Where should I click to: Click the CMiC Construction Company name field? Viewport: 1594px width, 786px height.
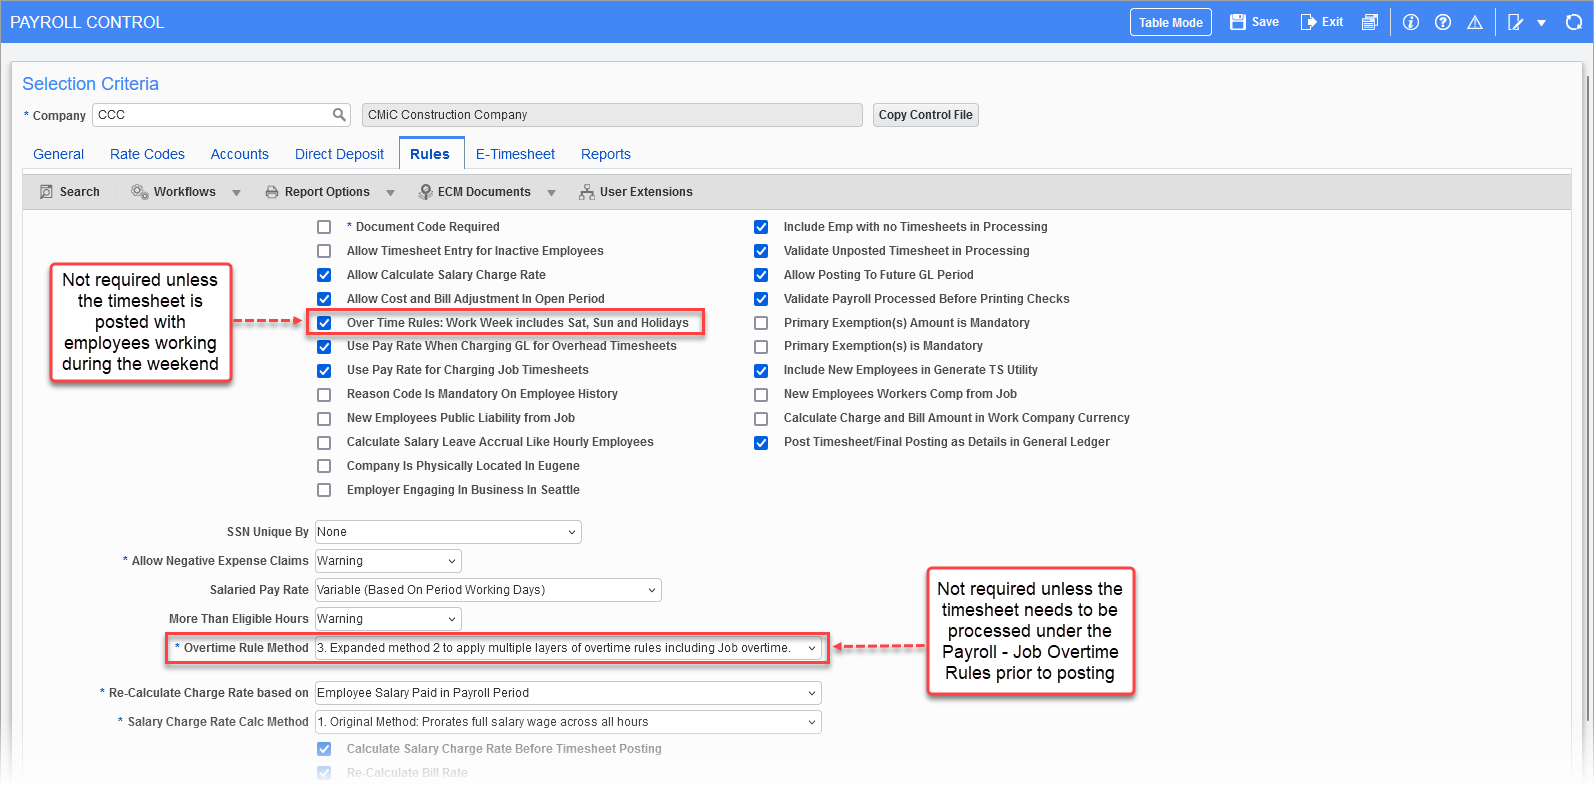pos(612,115)
